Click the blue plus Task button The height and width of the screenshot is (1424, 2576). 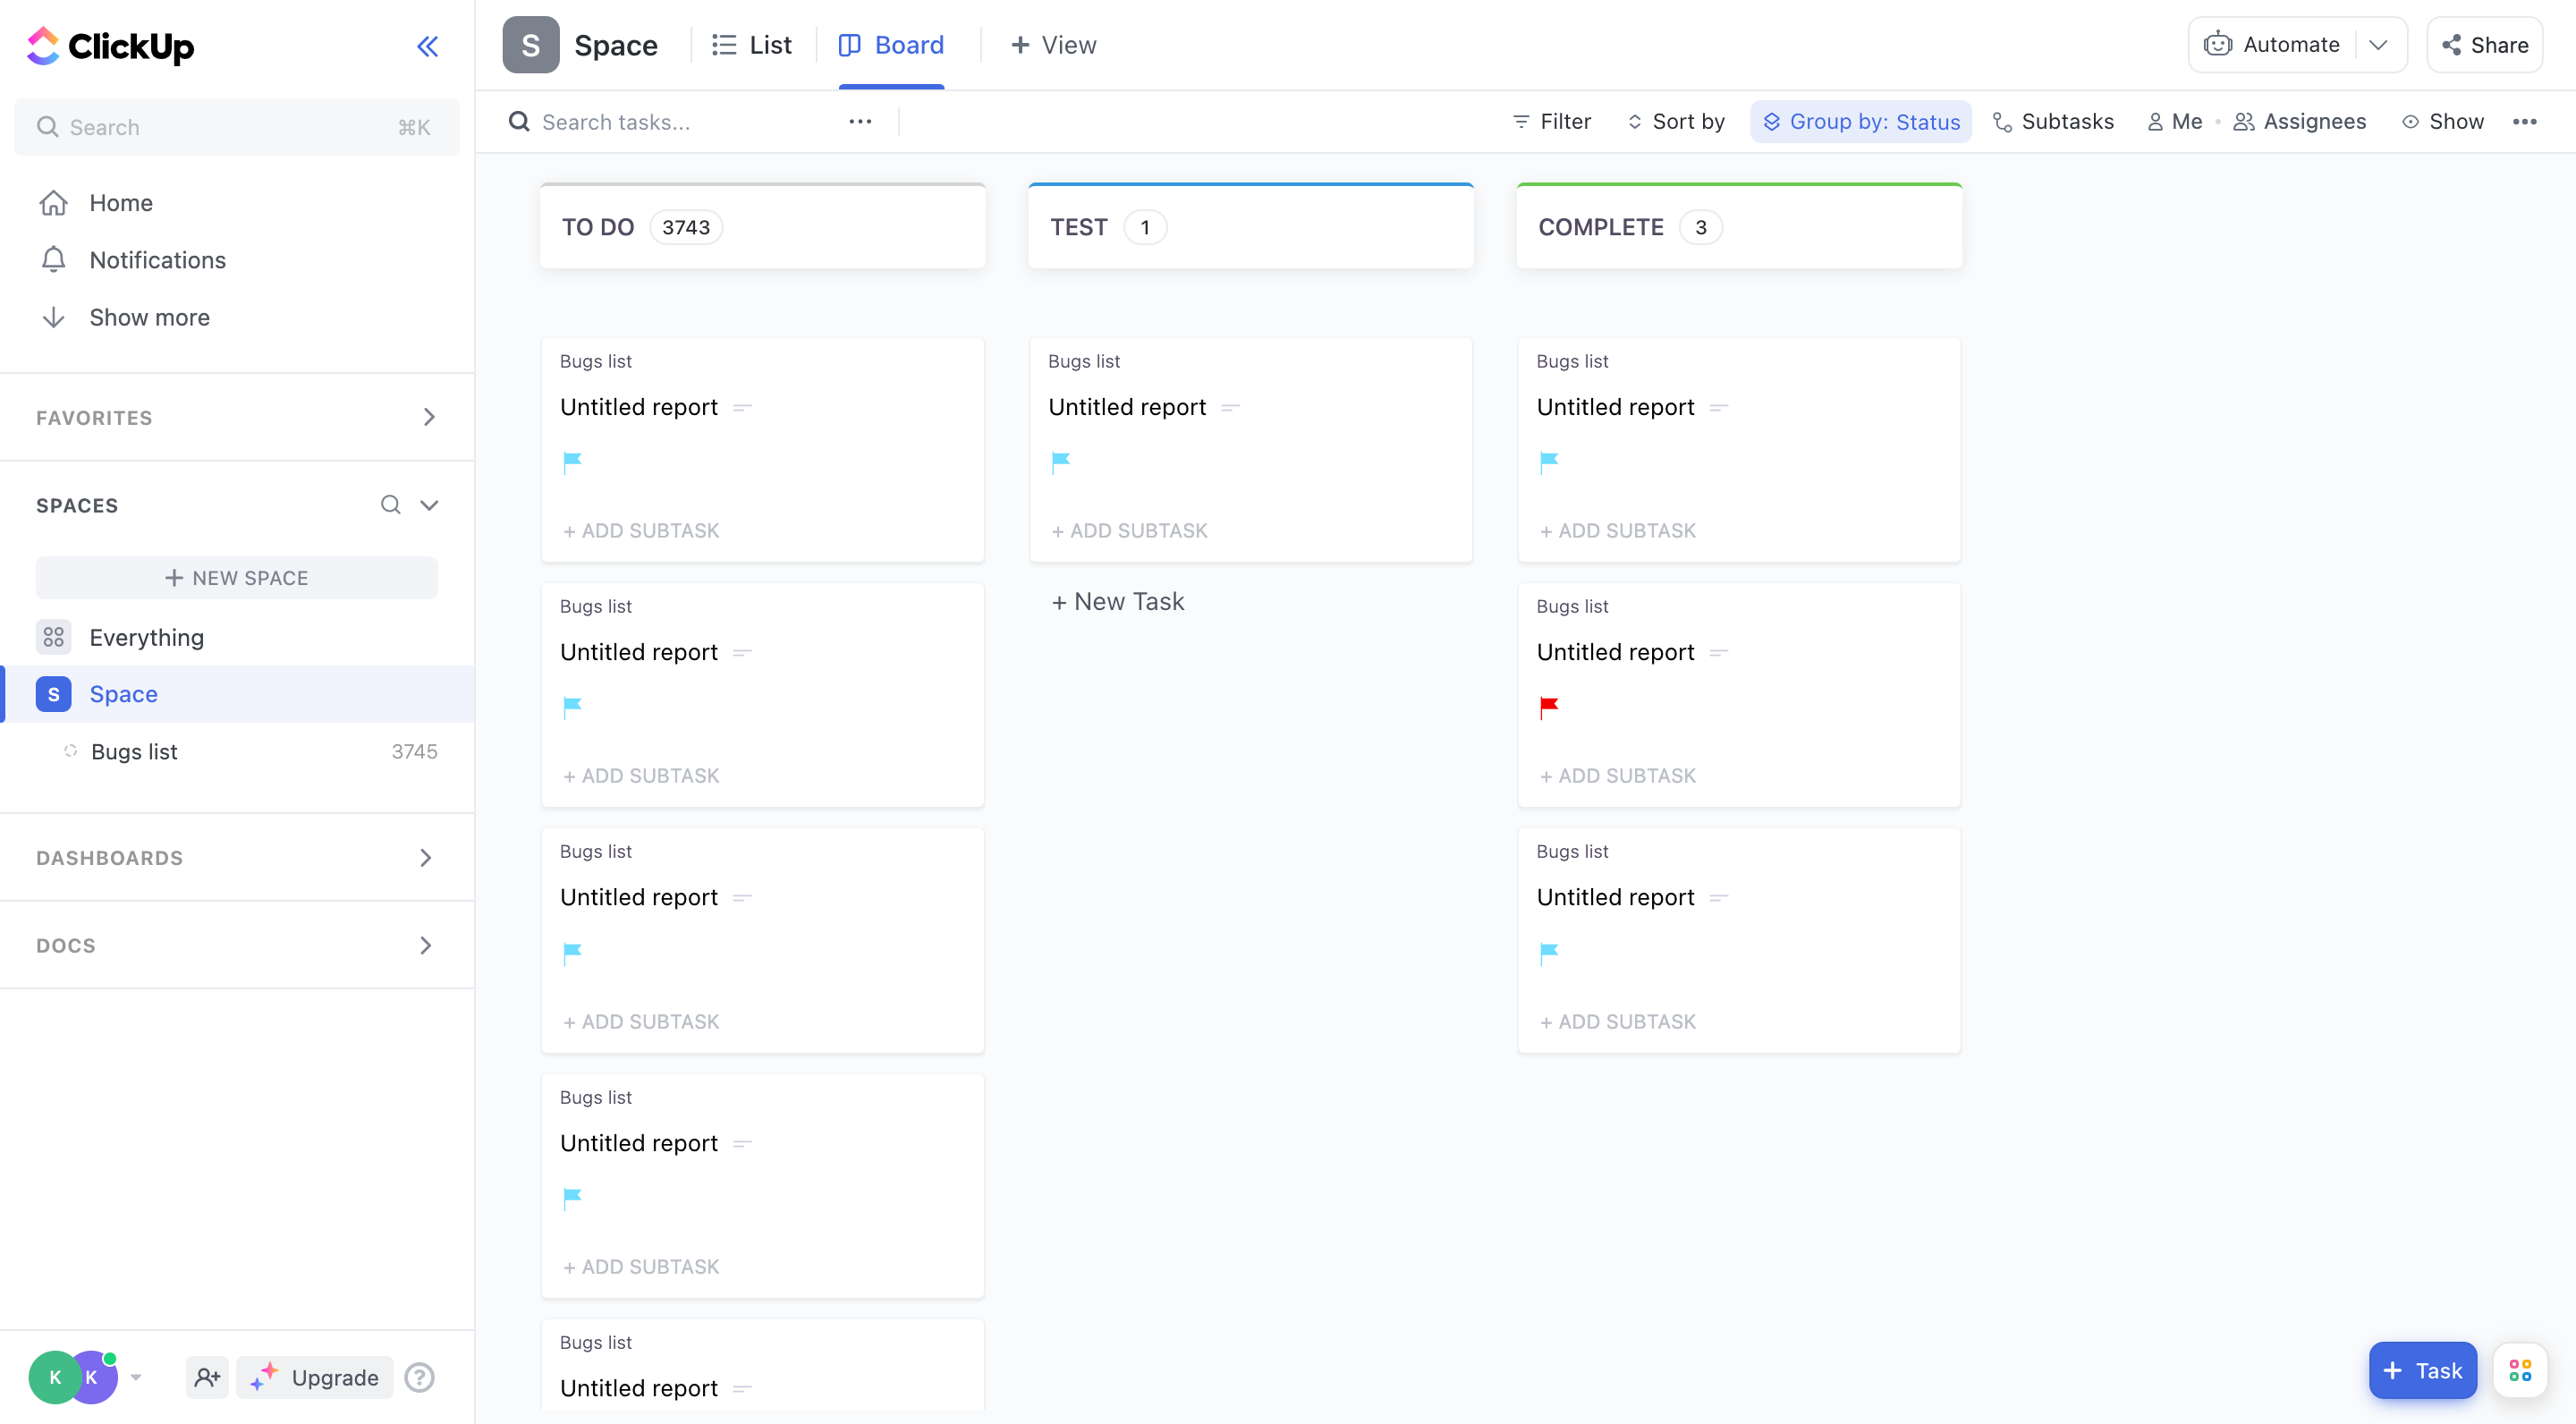click(2422, 1370)
